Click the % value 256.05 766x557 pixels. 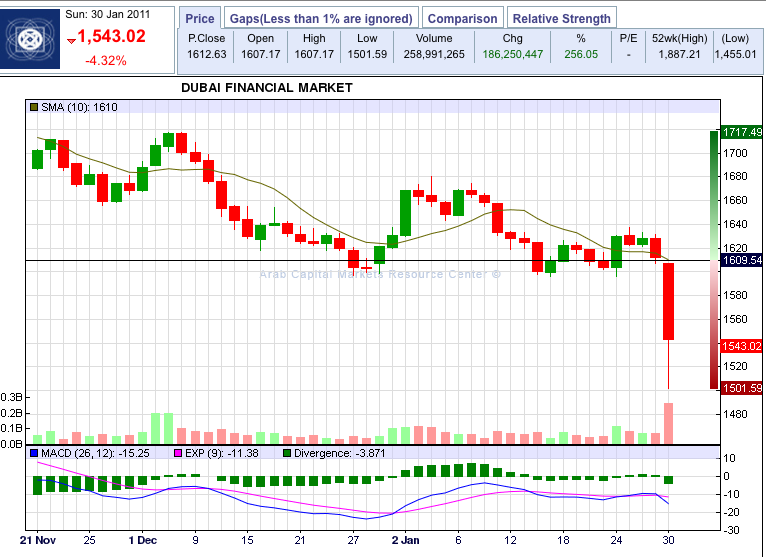coord(581,54)
